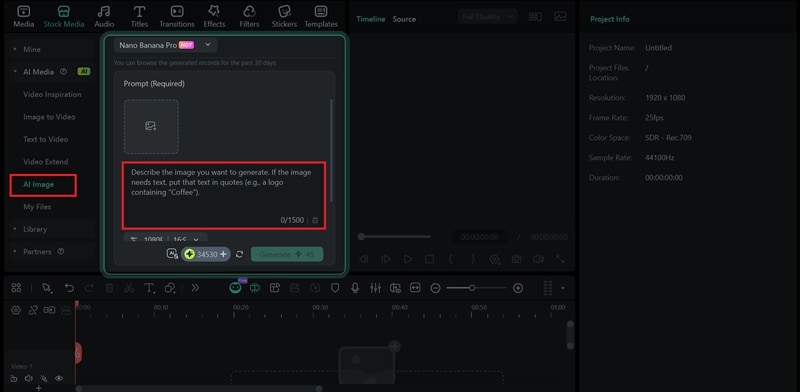The height and width of the screenshot is (392, 800).
Task: Mute the Video 1 track audio
Action: click(x=29, y=378)
